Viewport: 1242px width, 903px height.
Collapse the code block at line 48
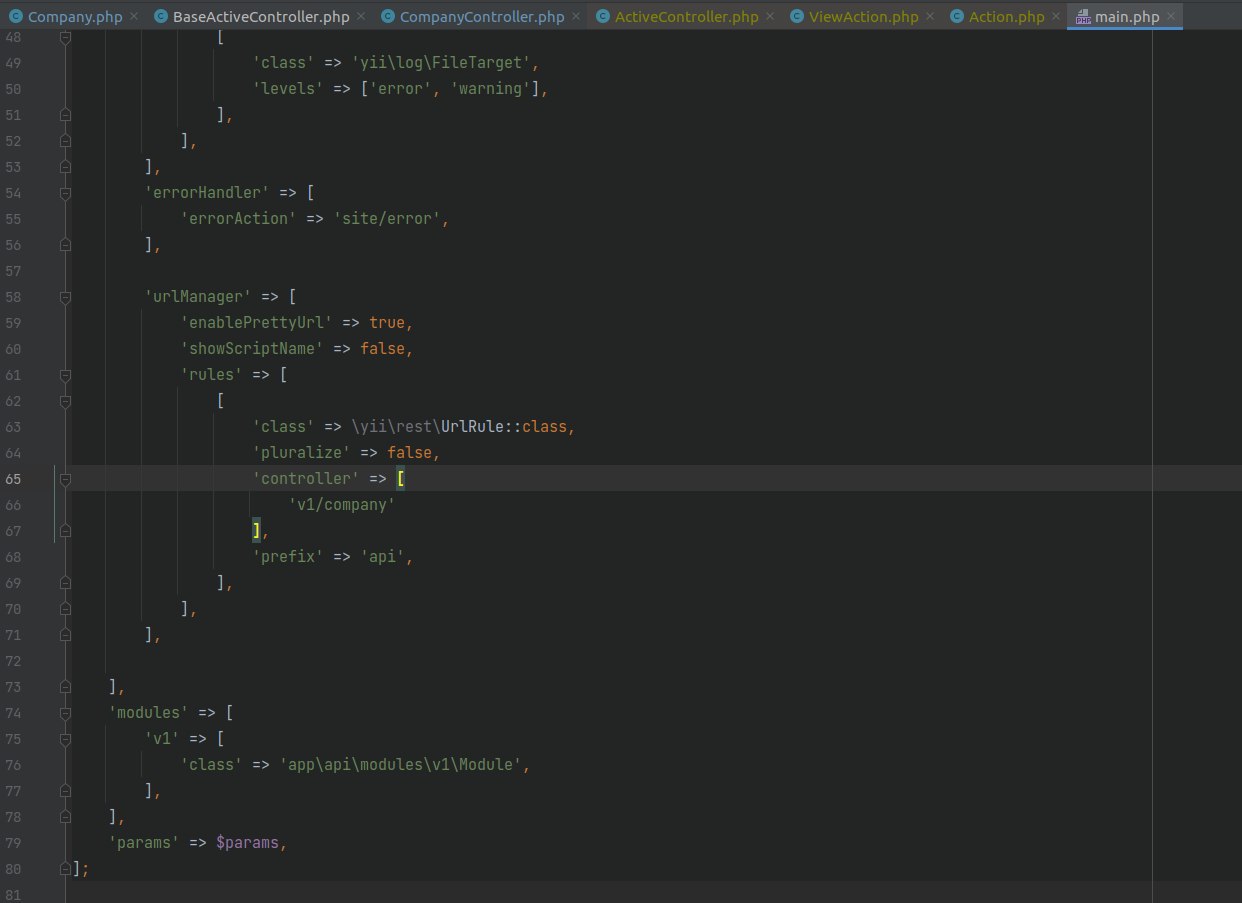tap(65, 37)
